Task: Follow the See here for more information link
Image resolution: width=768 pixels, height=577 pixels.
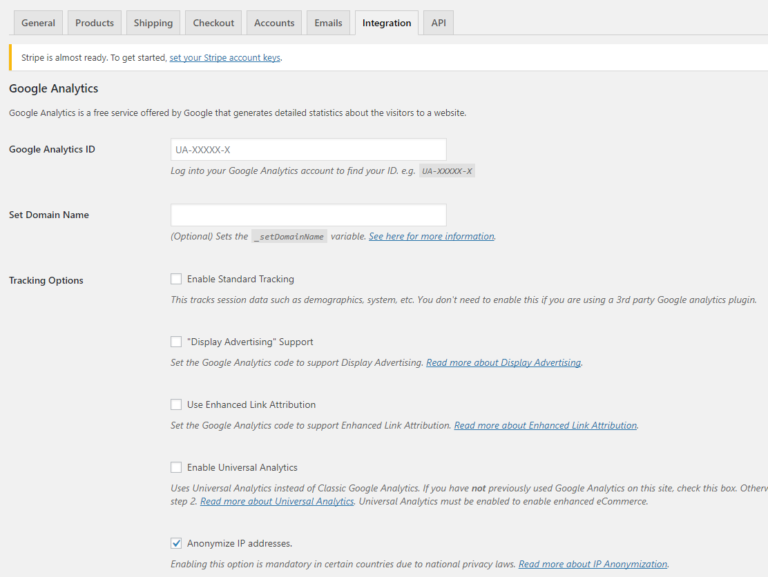Action: point(432,237)
